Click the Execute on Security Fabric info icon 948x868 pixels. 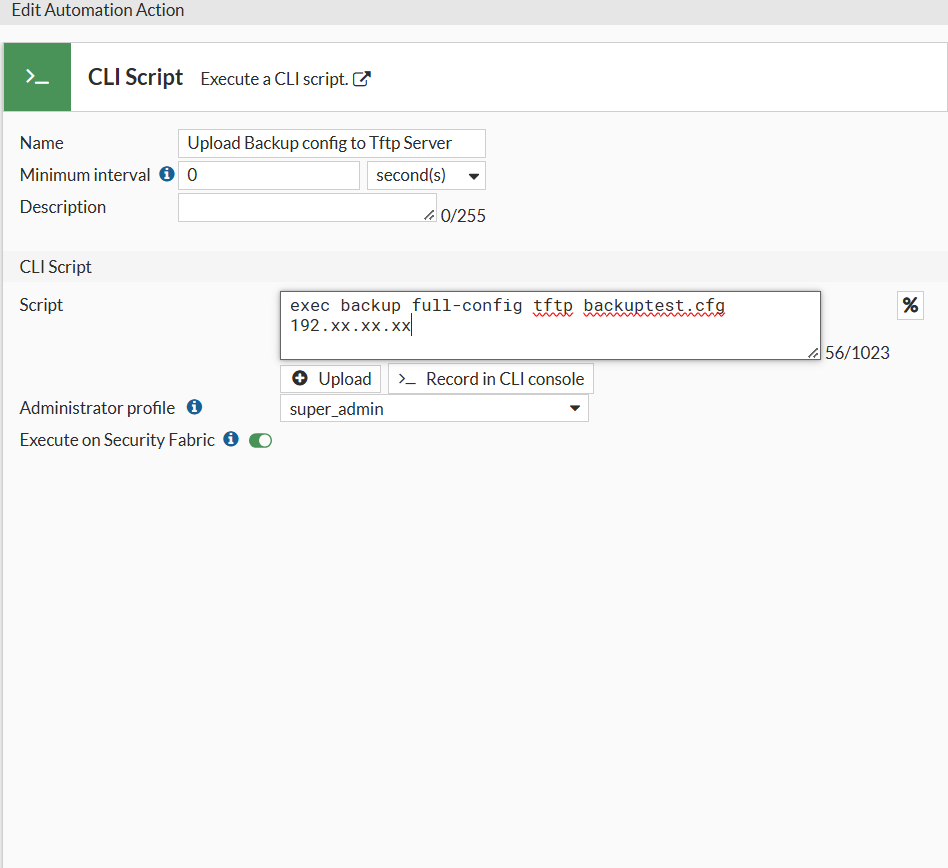click(x=231, y=439)
